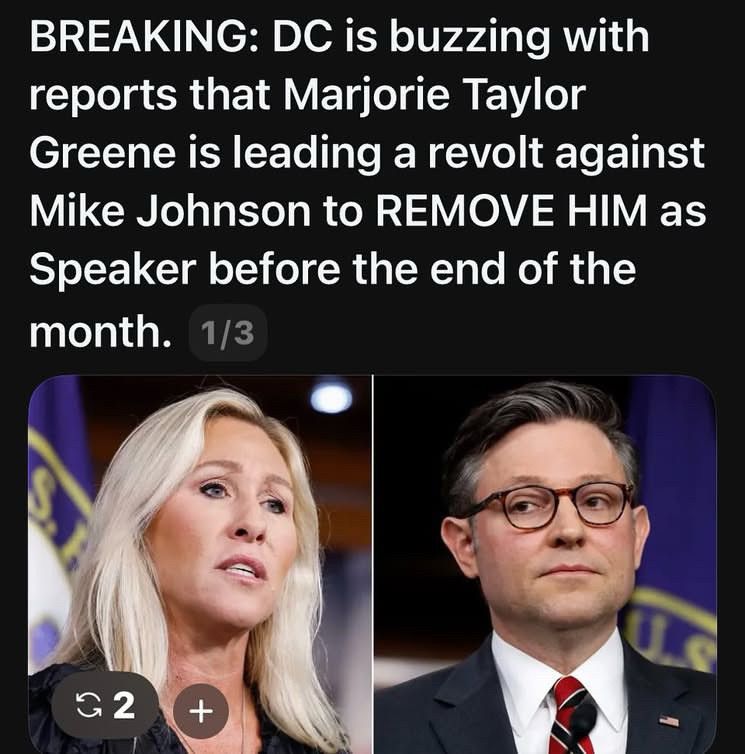
Task: Tap the ceiling light in left photo
Action: (x=331, y=397)
